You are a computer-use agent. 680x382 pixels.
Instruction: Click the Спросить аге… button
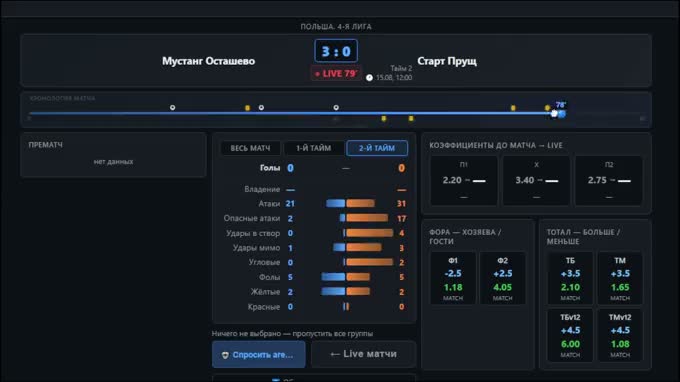tap(258, 355)
